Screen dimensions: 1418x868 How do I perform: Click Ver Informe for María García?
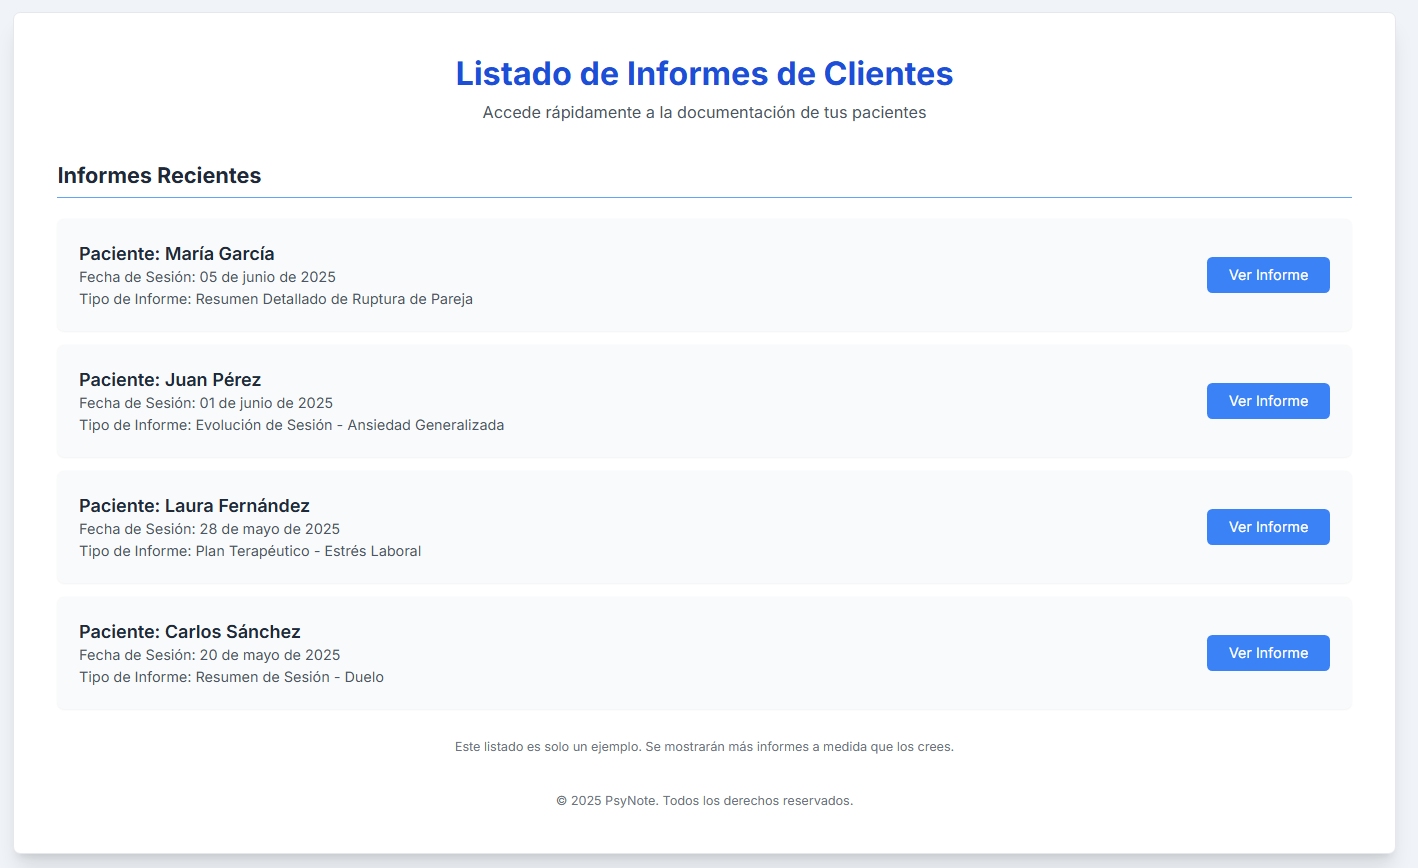tap(1267, 274)
